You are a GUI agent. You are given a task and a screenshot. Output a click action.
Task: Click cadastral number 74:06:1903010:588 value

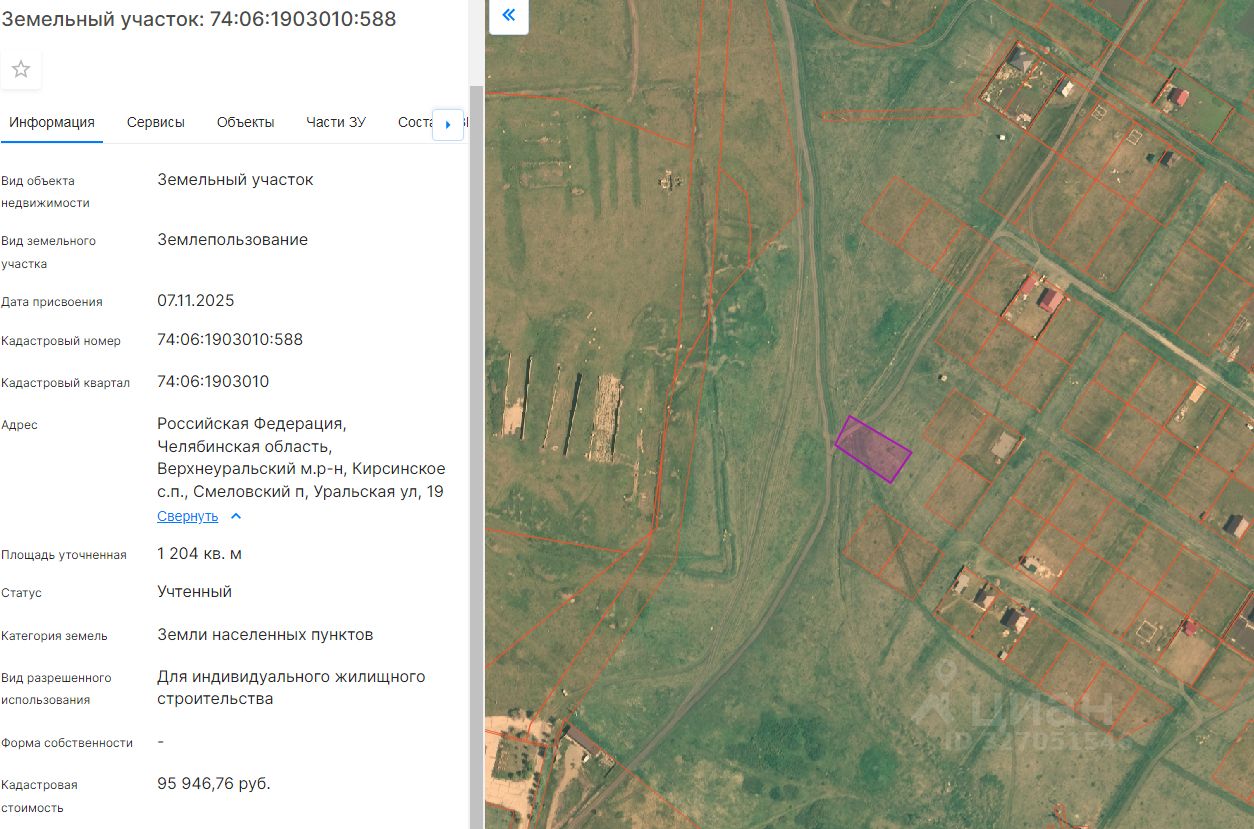(230, 340)
